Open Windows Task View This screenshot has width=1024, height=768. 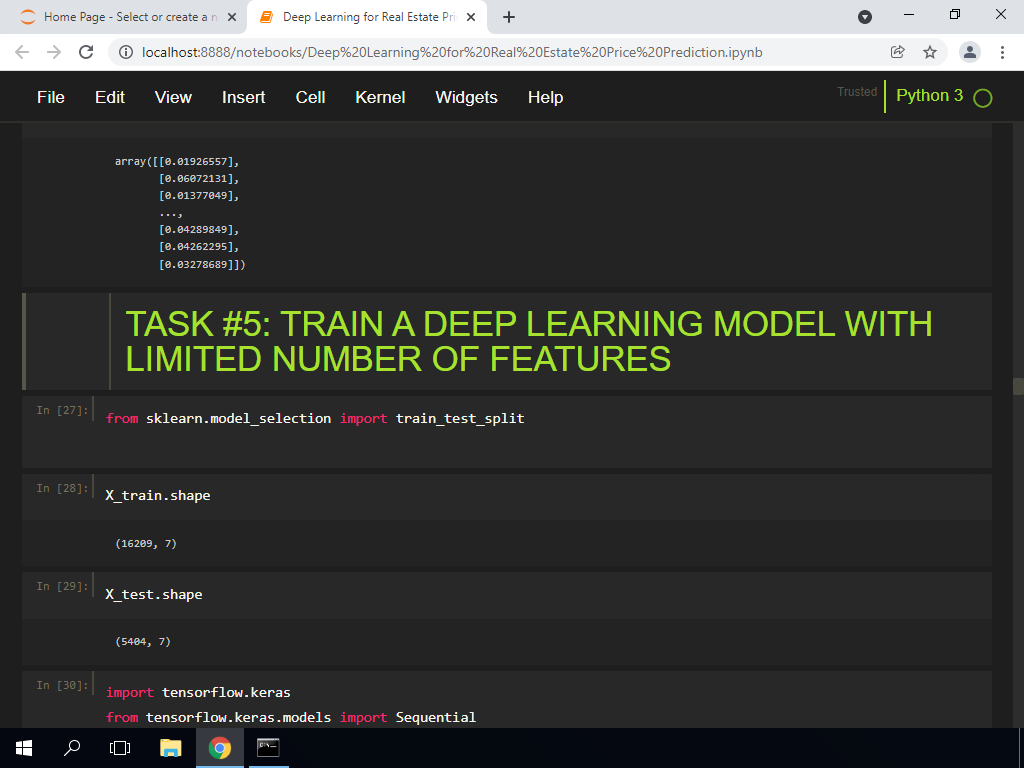[120, 748]
